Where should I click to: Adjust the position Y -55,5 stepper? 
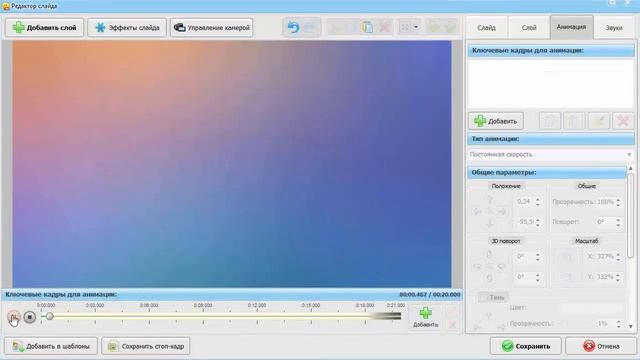[x=538, y=222]
